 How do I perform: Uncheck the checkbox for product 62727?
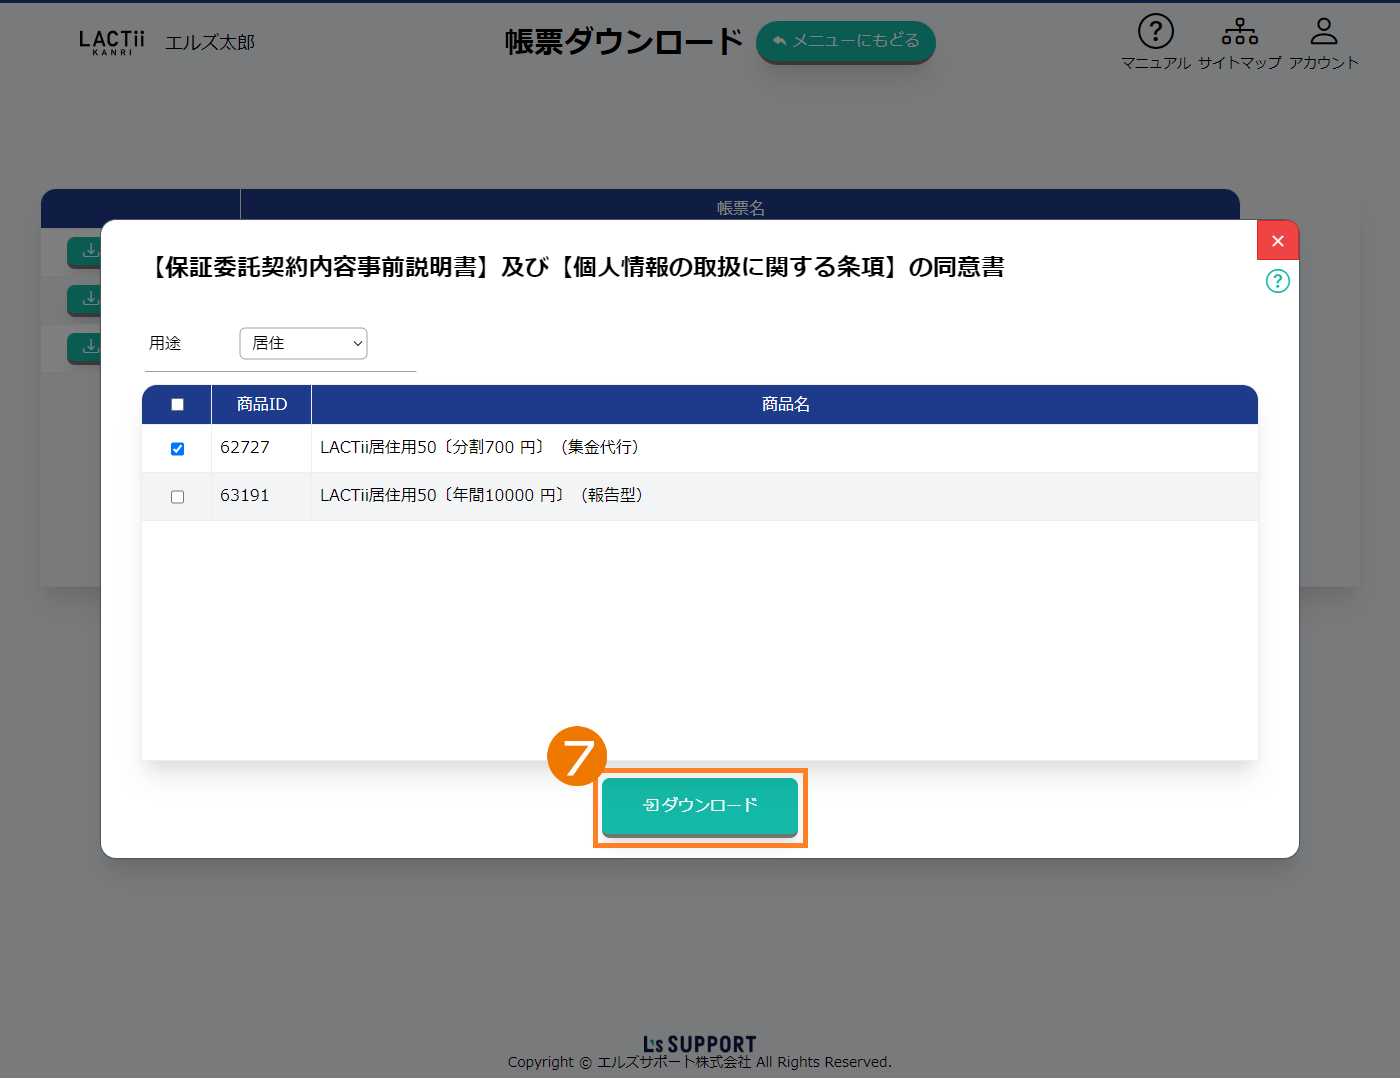(177, 449)
